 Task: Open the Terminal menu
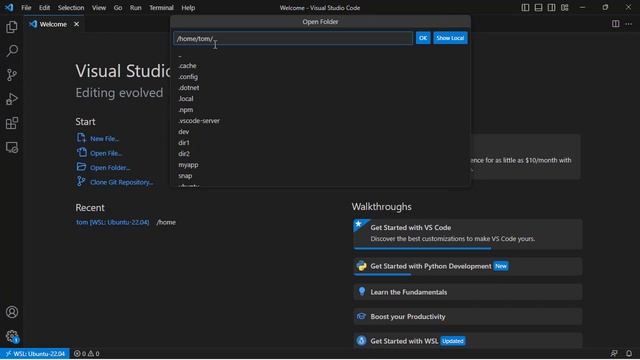pyautogui.click(x=161, y=8)
